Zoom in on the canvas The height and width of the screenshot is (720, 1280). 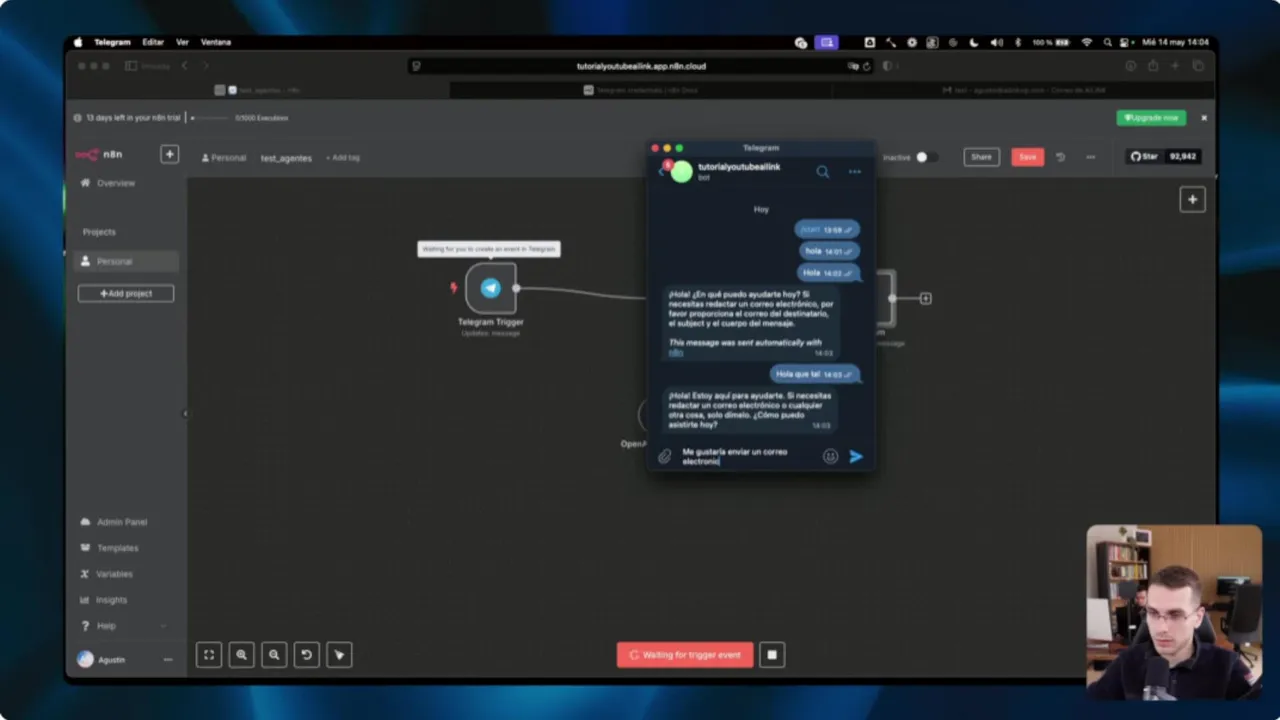coord(241,655)
